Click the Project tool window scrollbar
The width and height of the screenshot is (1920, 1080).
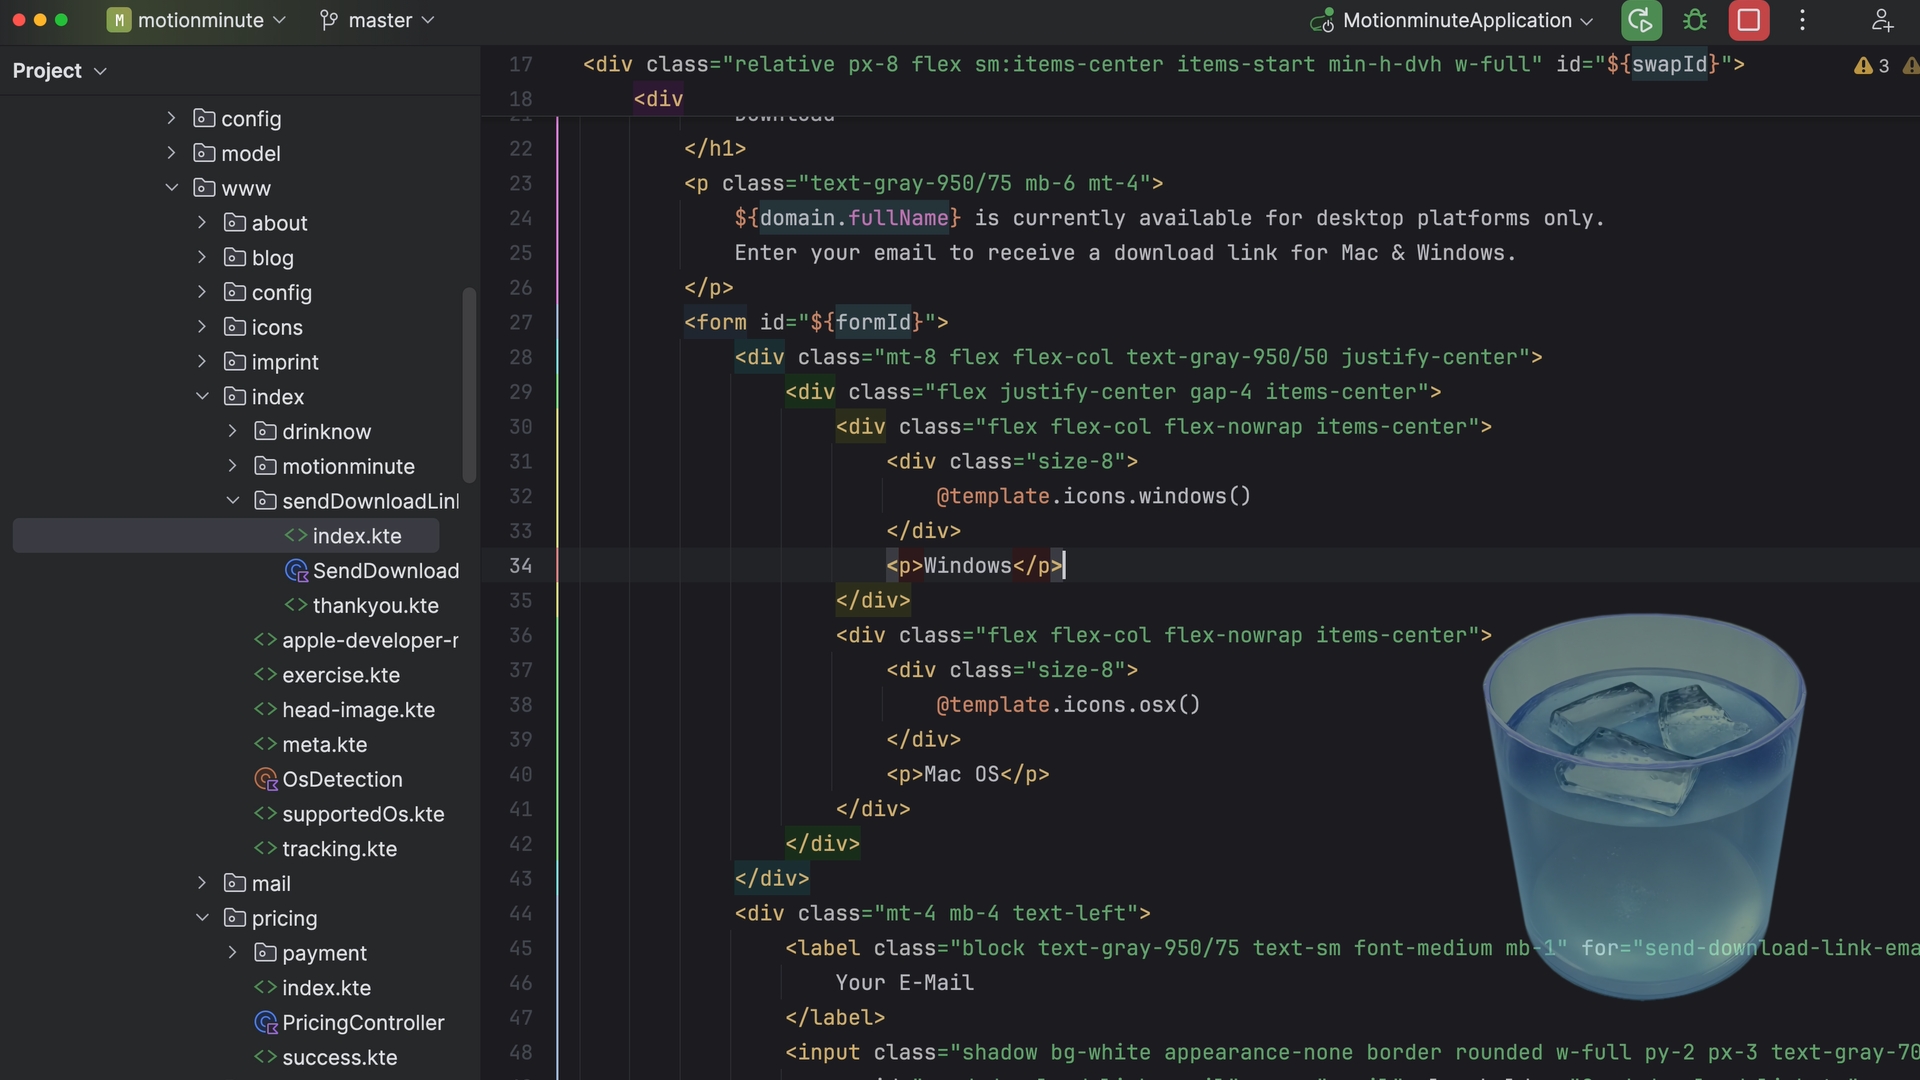click(469, 385)
